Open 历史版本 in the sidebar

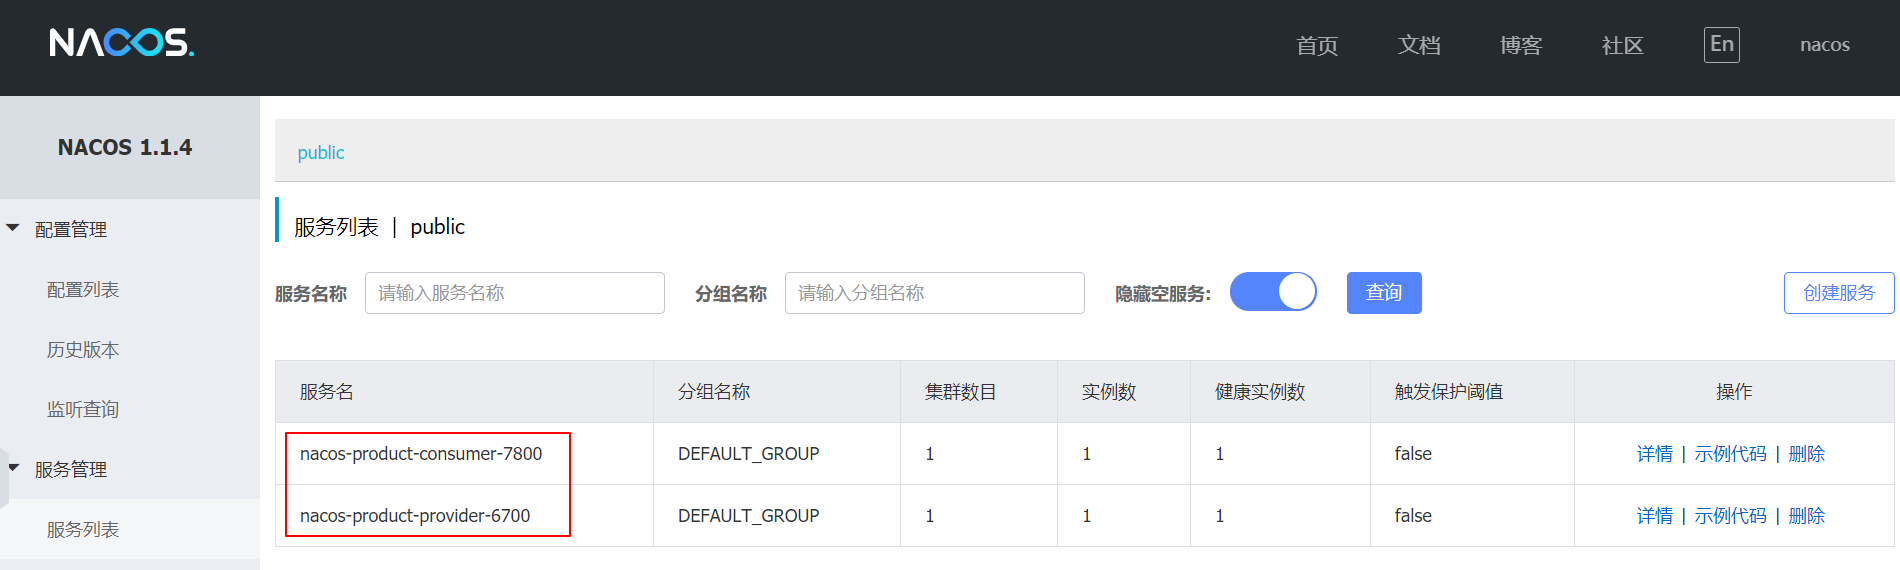83,349
